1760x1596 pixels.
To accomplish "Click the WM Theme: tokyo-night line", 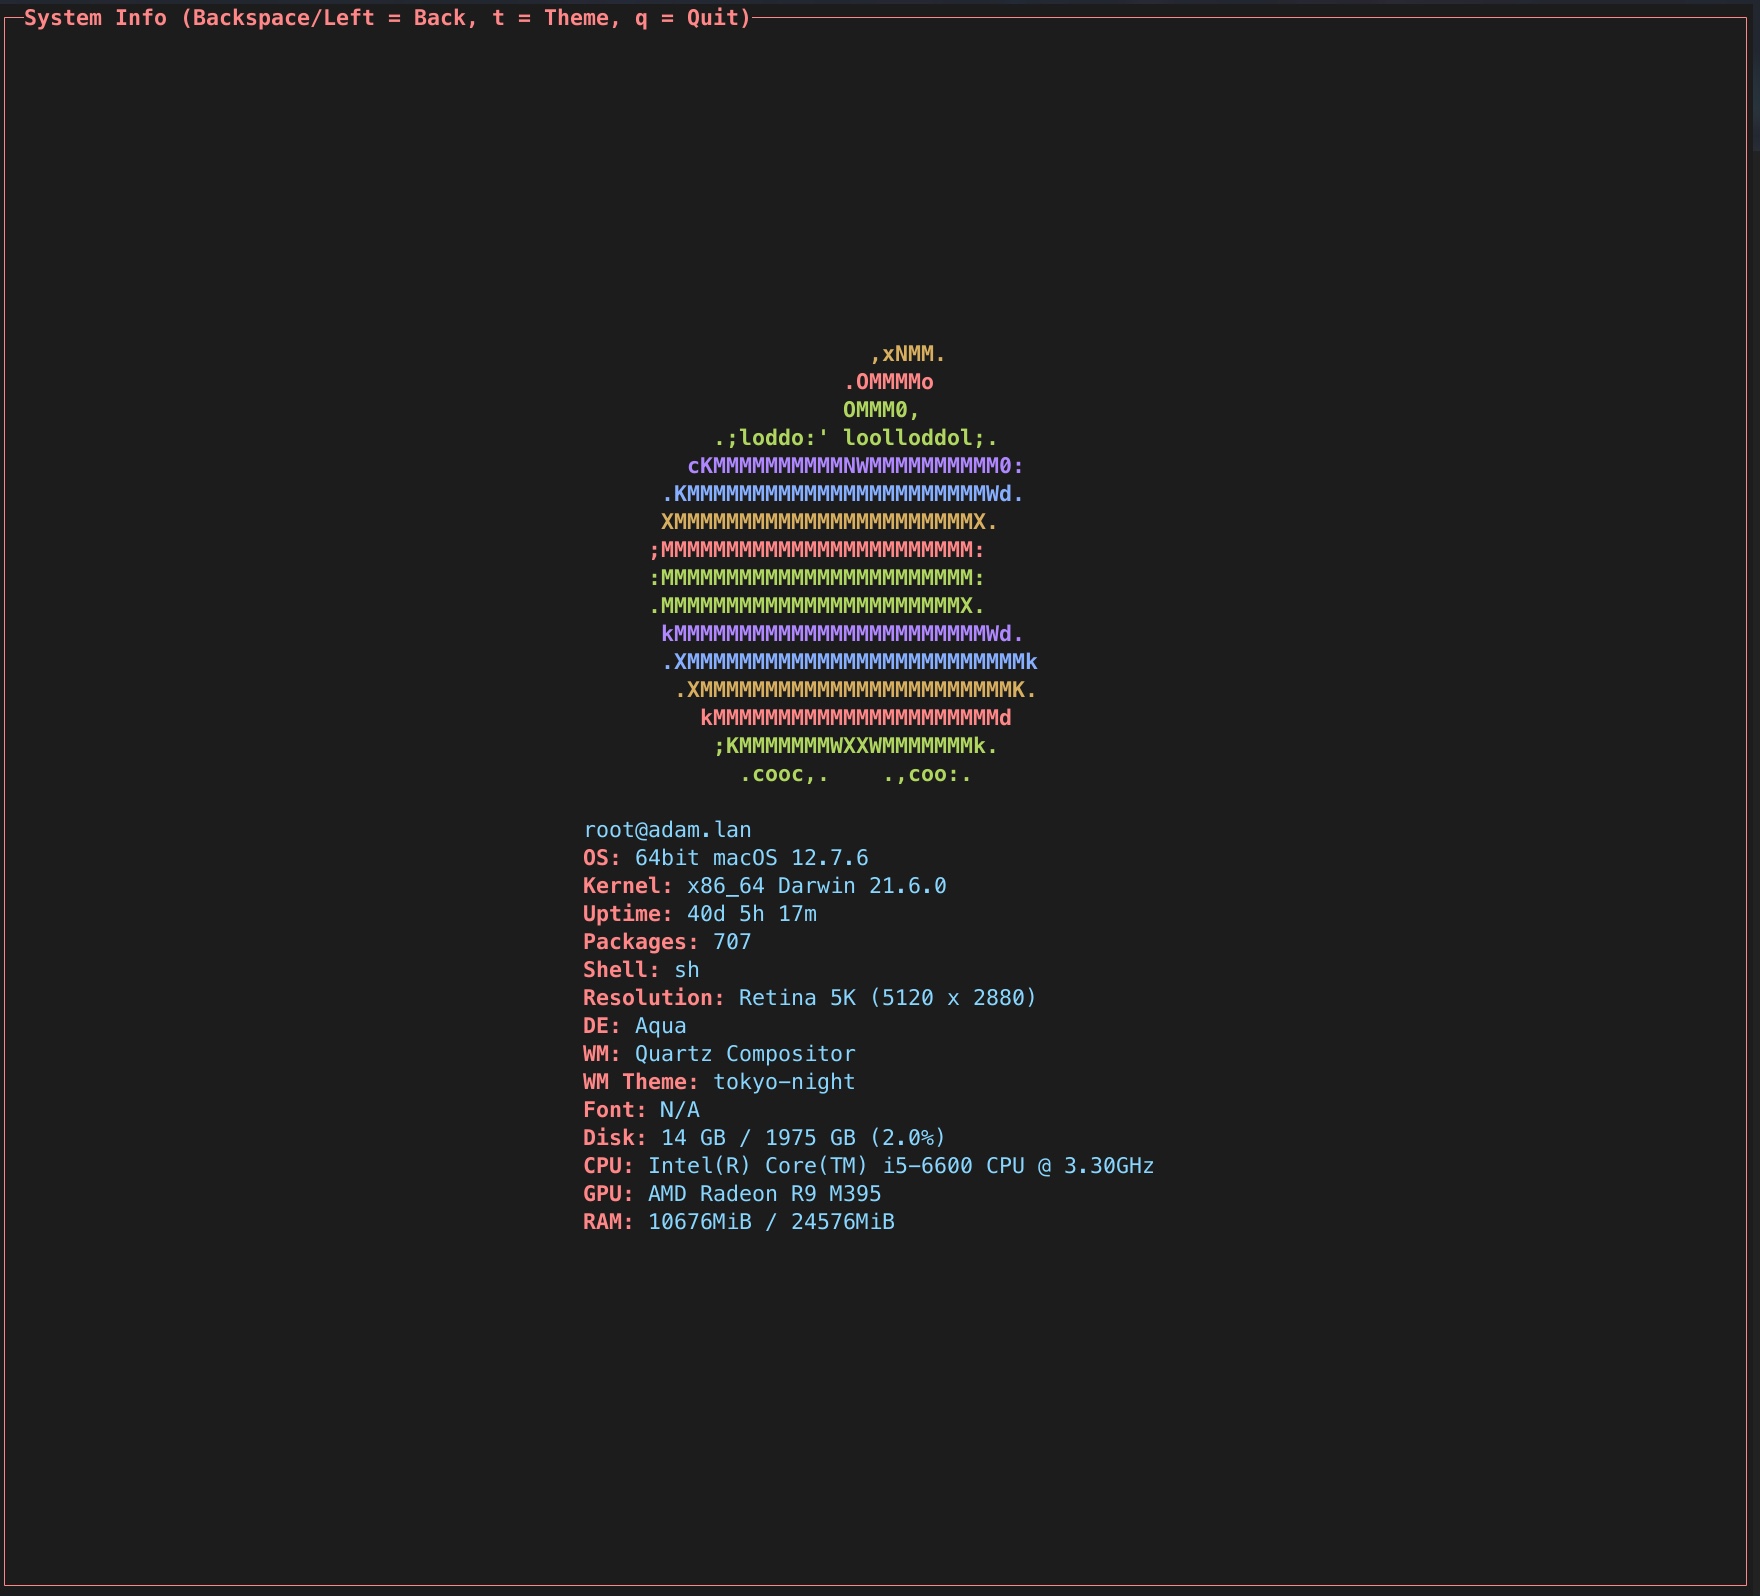I will [719, 1082].
